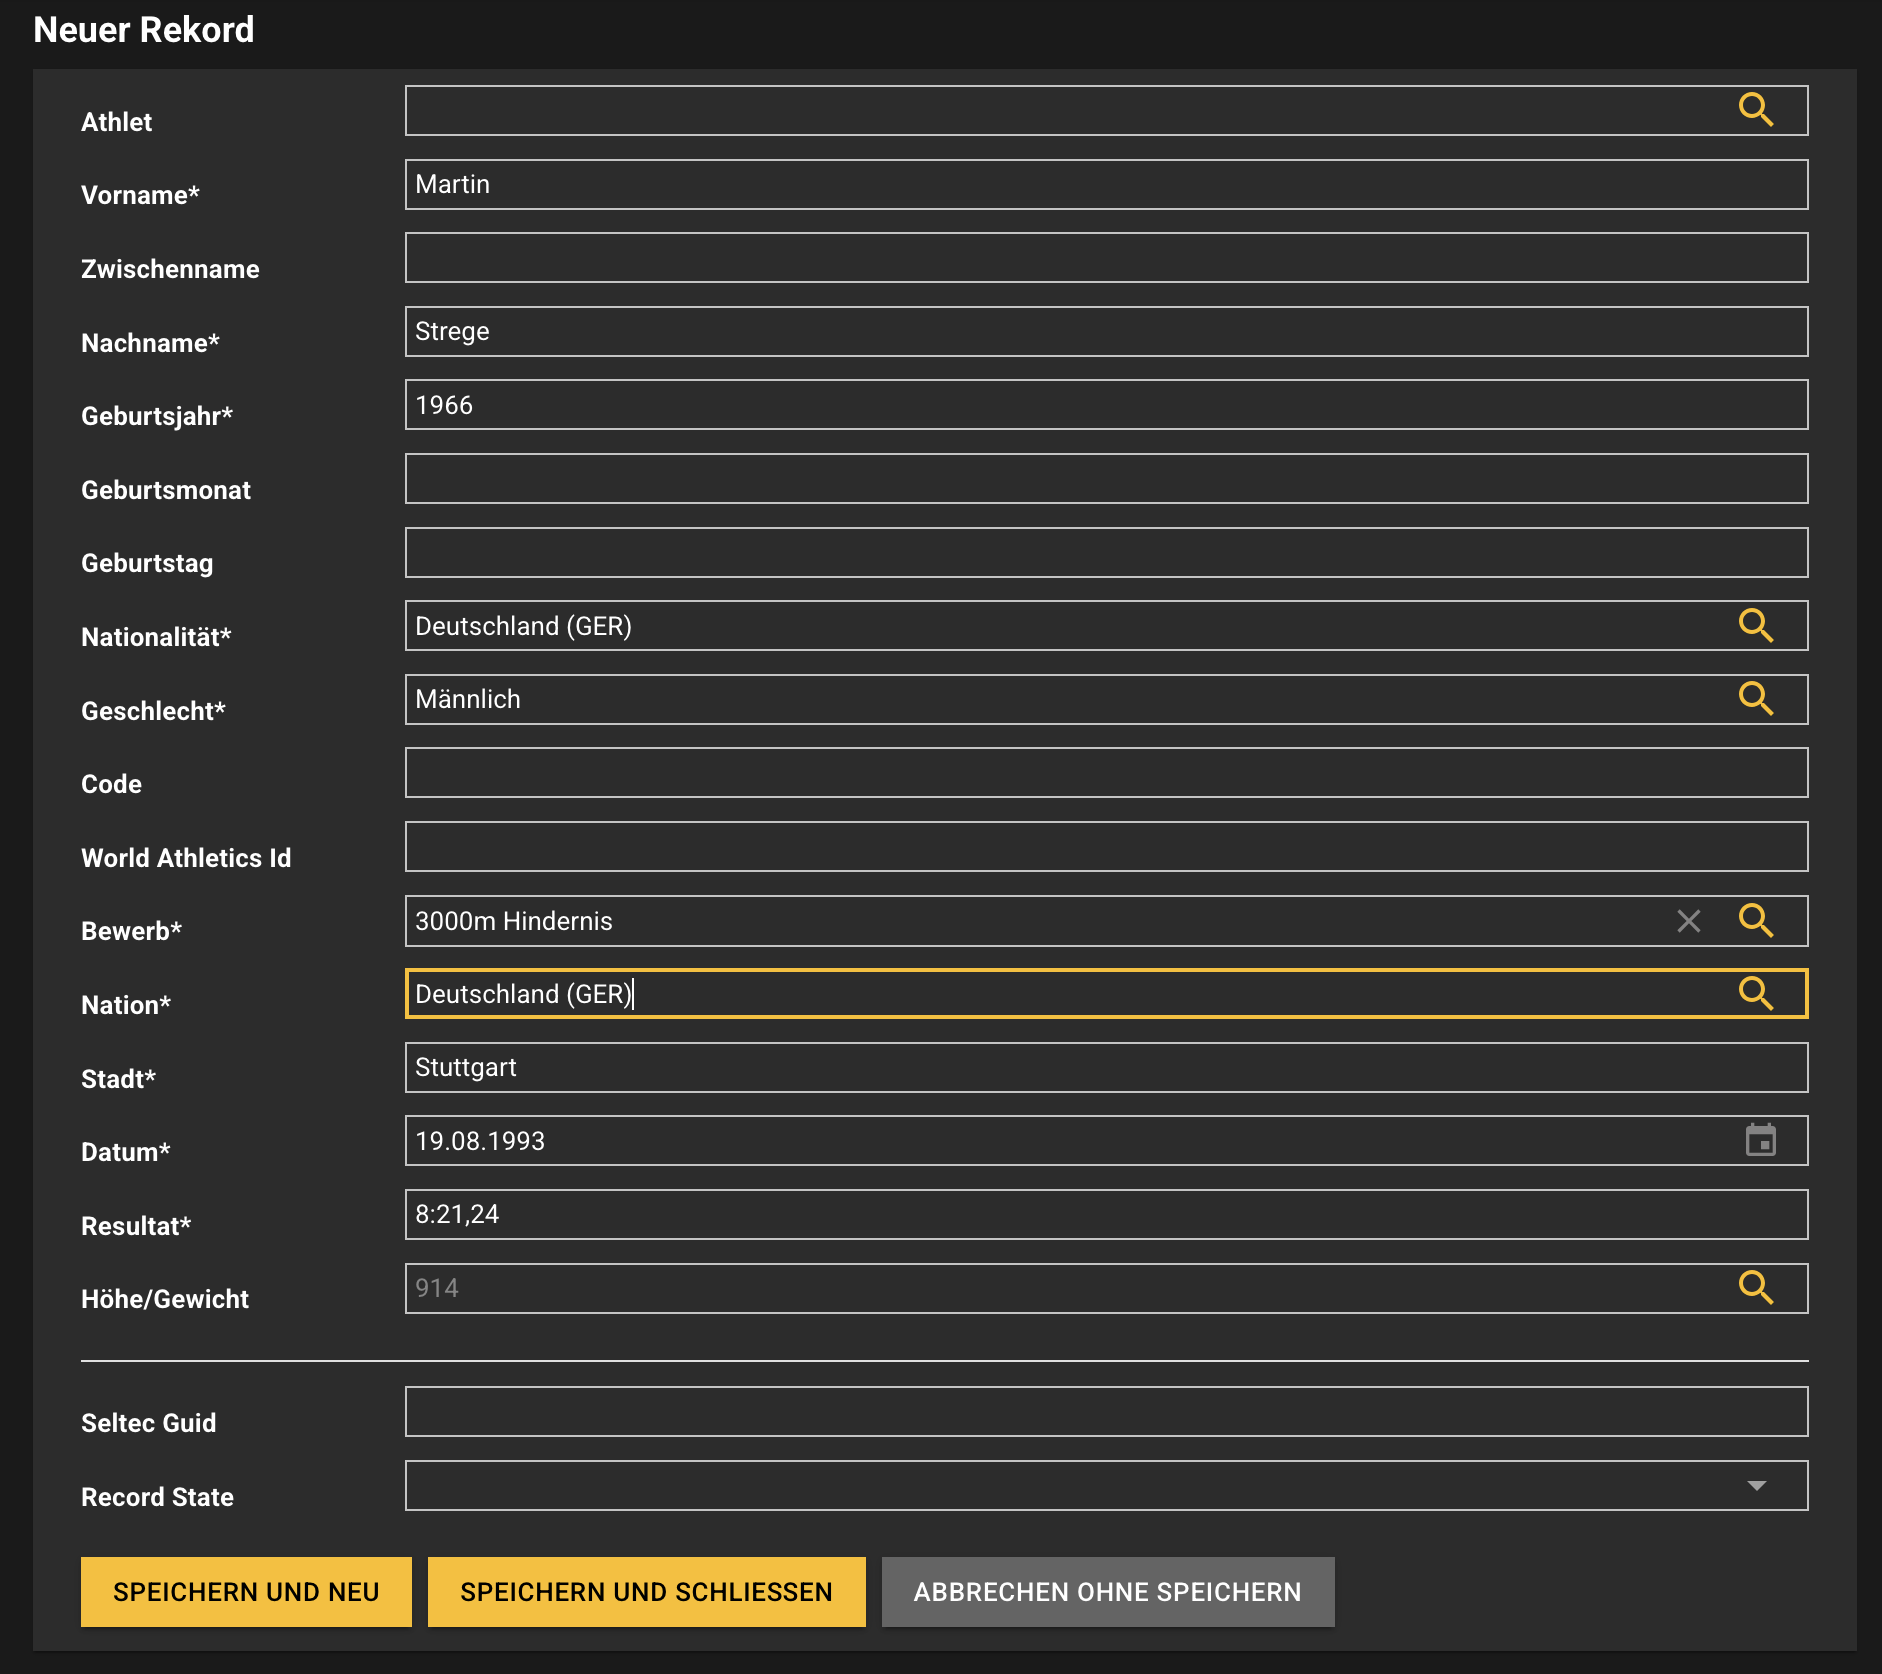Click the Höhe/Gewicht label

pos(165,1299)
